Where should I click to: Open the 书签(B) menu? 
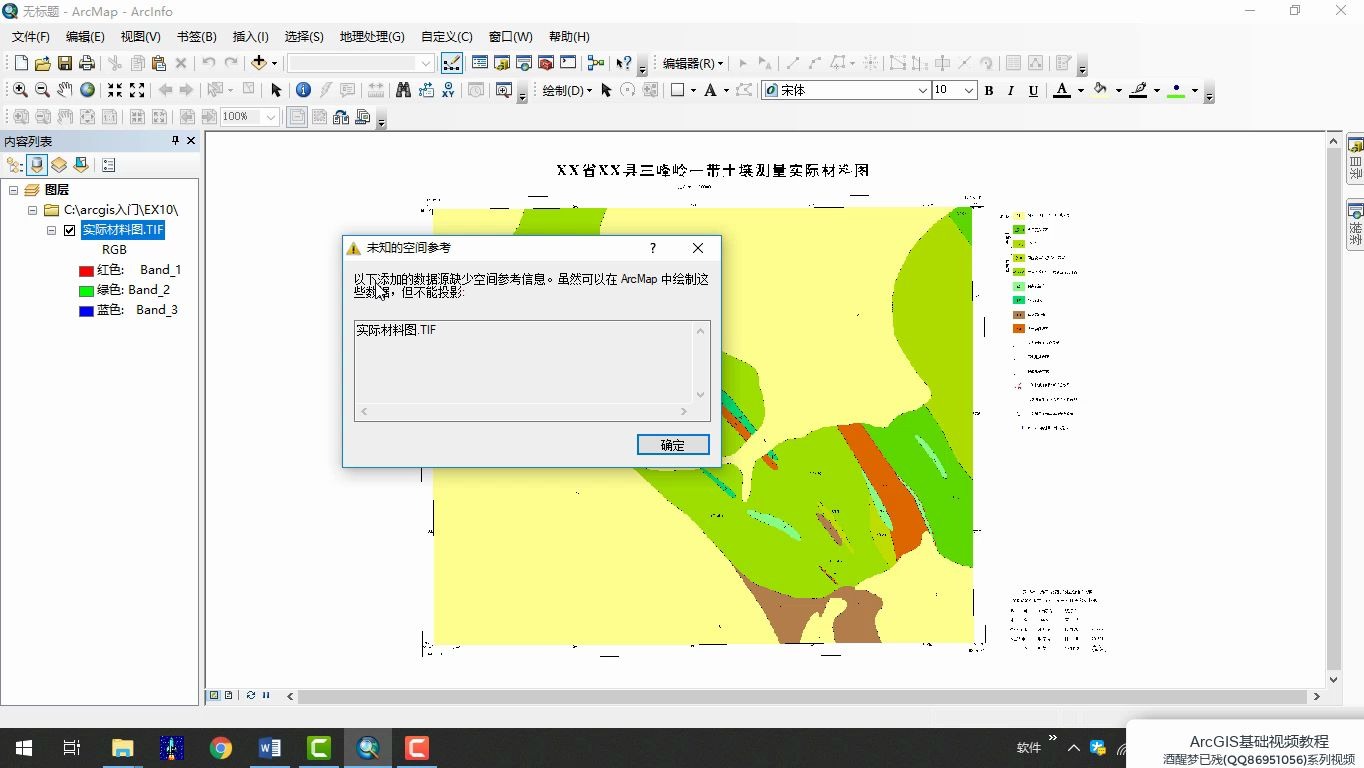(197, 36)
